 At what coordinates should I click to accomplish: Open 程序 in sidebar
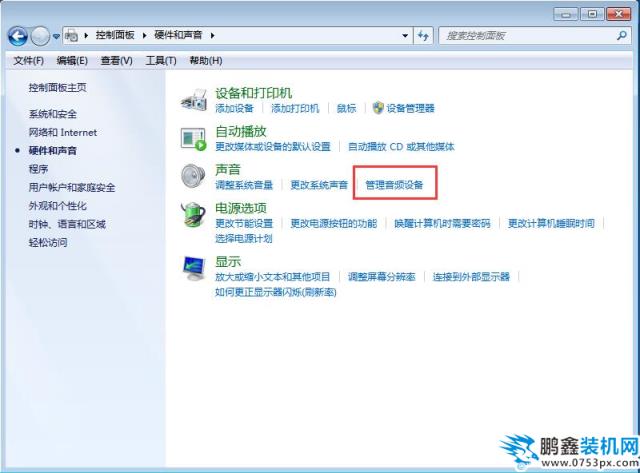click(38, 169)
